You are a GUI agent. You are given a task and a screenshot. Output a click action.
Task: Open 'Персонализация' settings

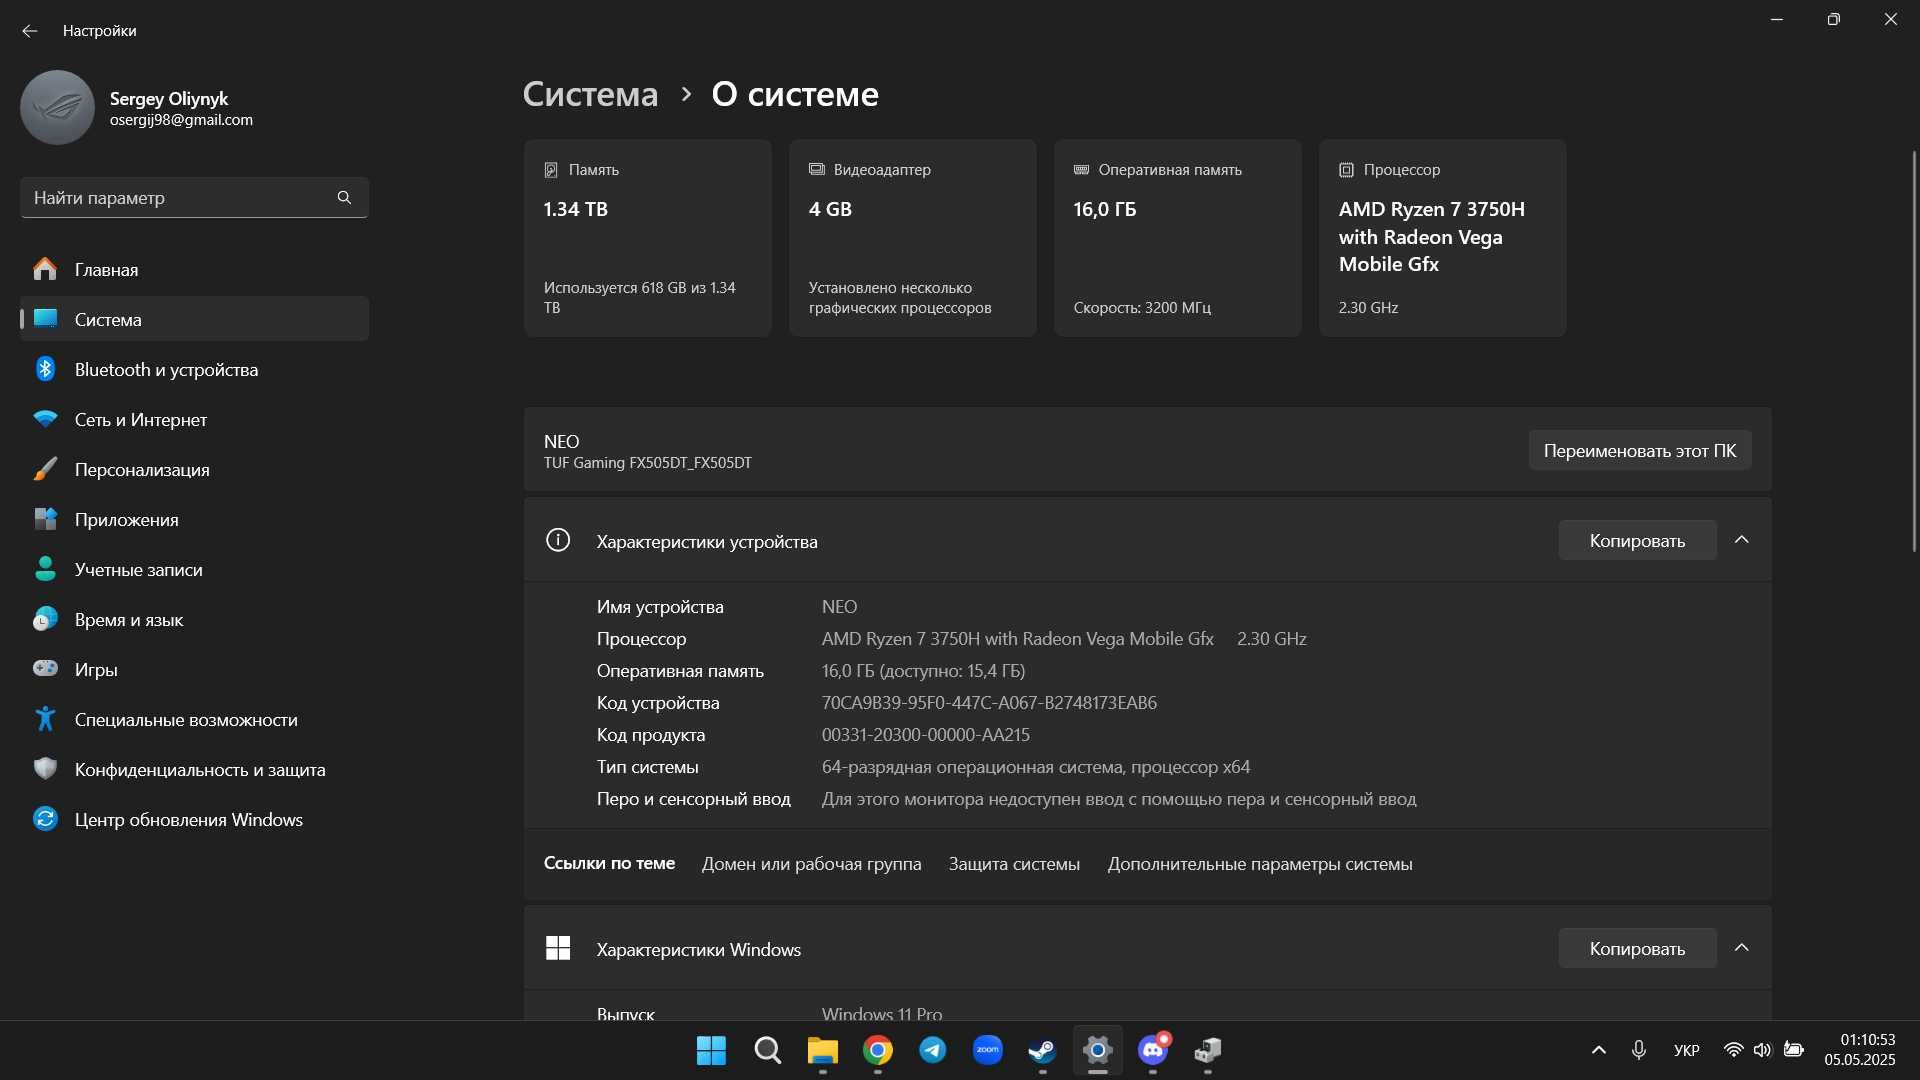(194, 469)
